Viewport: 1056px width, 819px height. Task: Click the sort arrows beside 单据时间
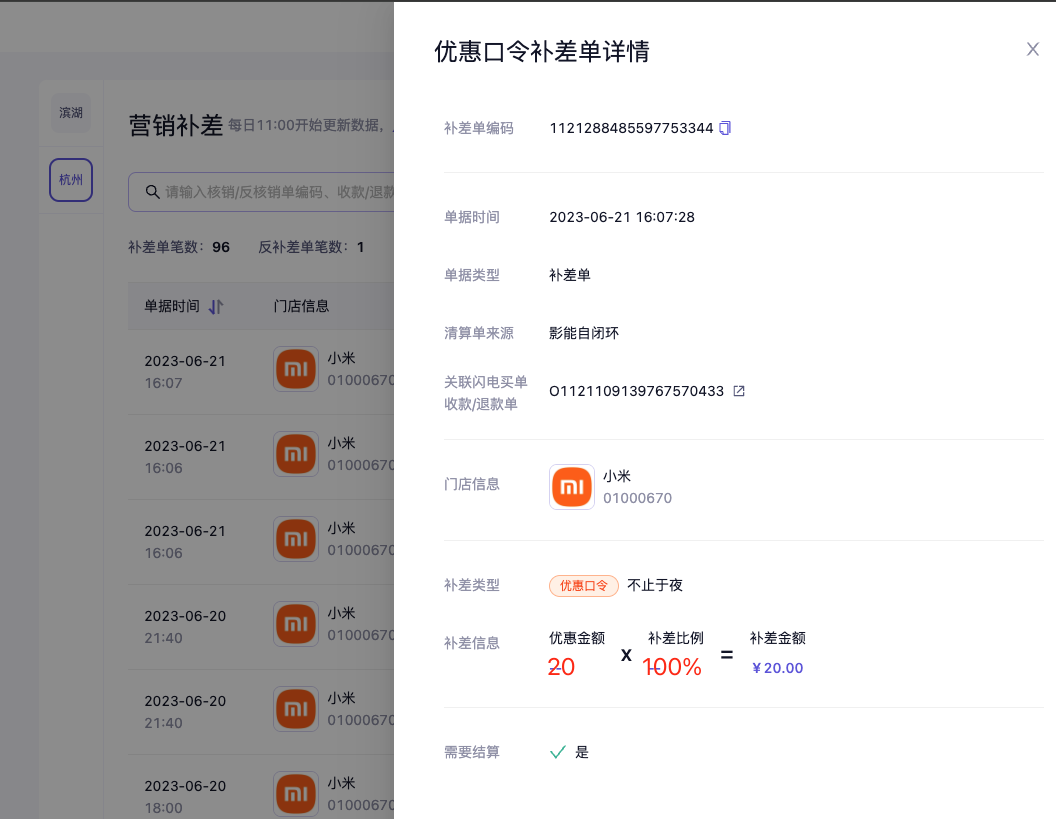(216, 307)
